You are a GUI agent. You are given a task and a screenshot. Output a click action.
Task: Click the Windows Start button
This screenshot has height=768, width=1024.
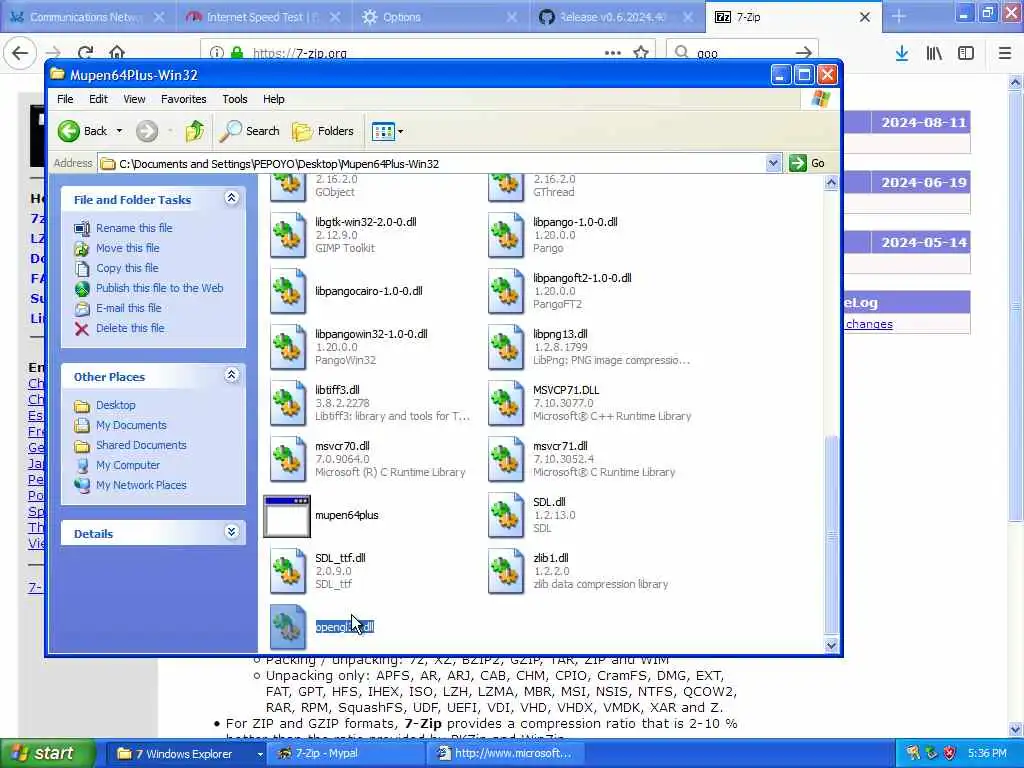47,753
